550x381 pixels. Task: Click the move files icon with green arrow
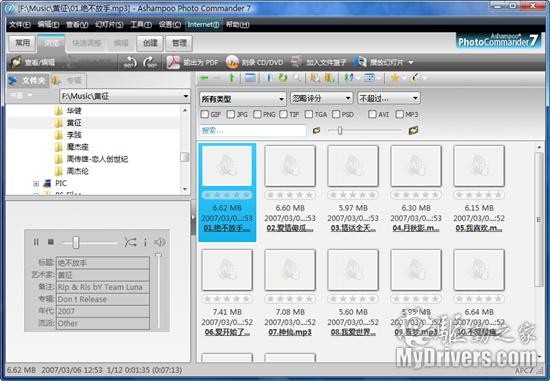pyautogui.click(x=329, y=78)
